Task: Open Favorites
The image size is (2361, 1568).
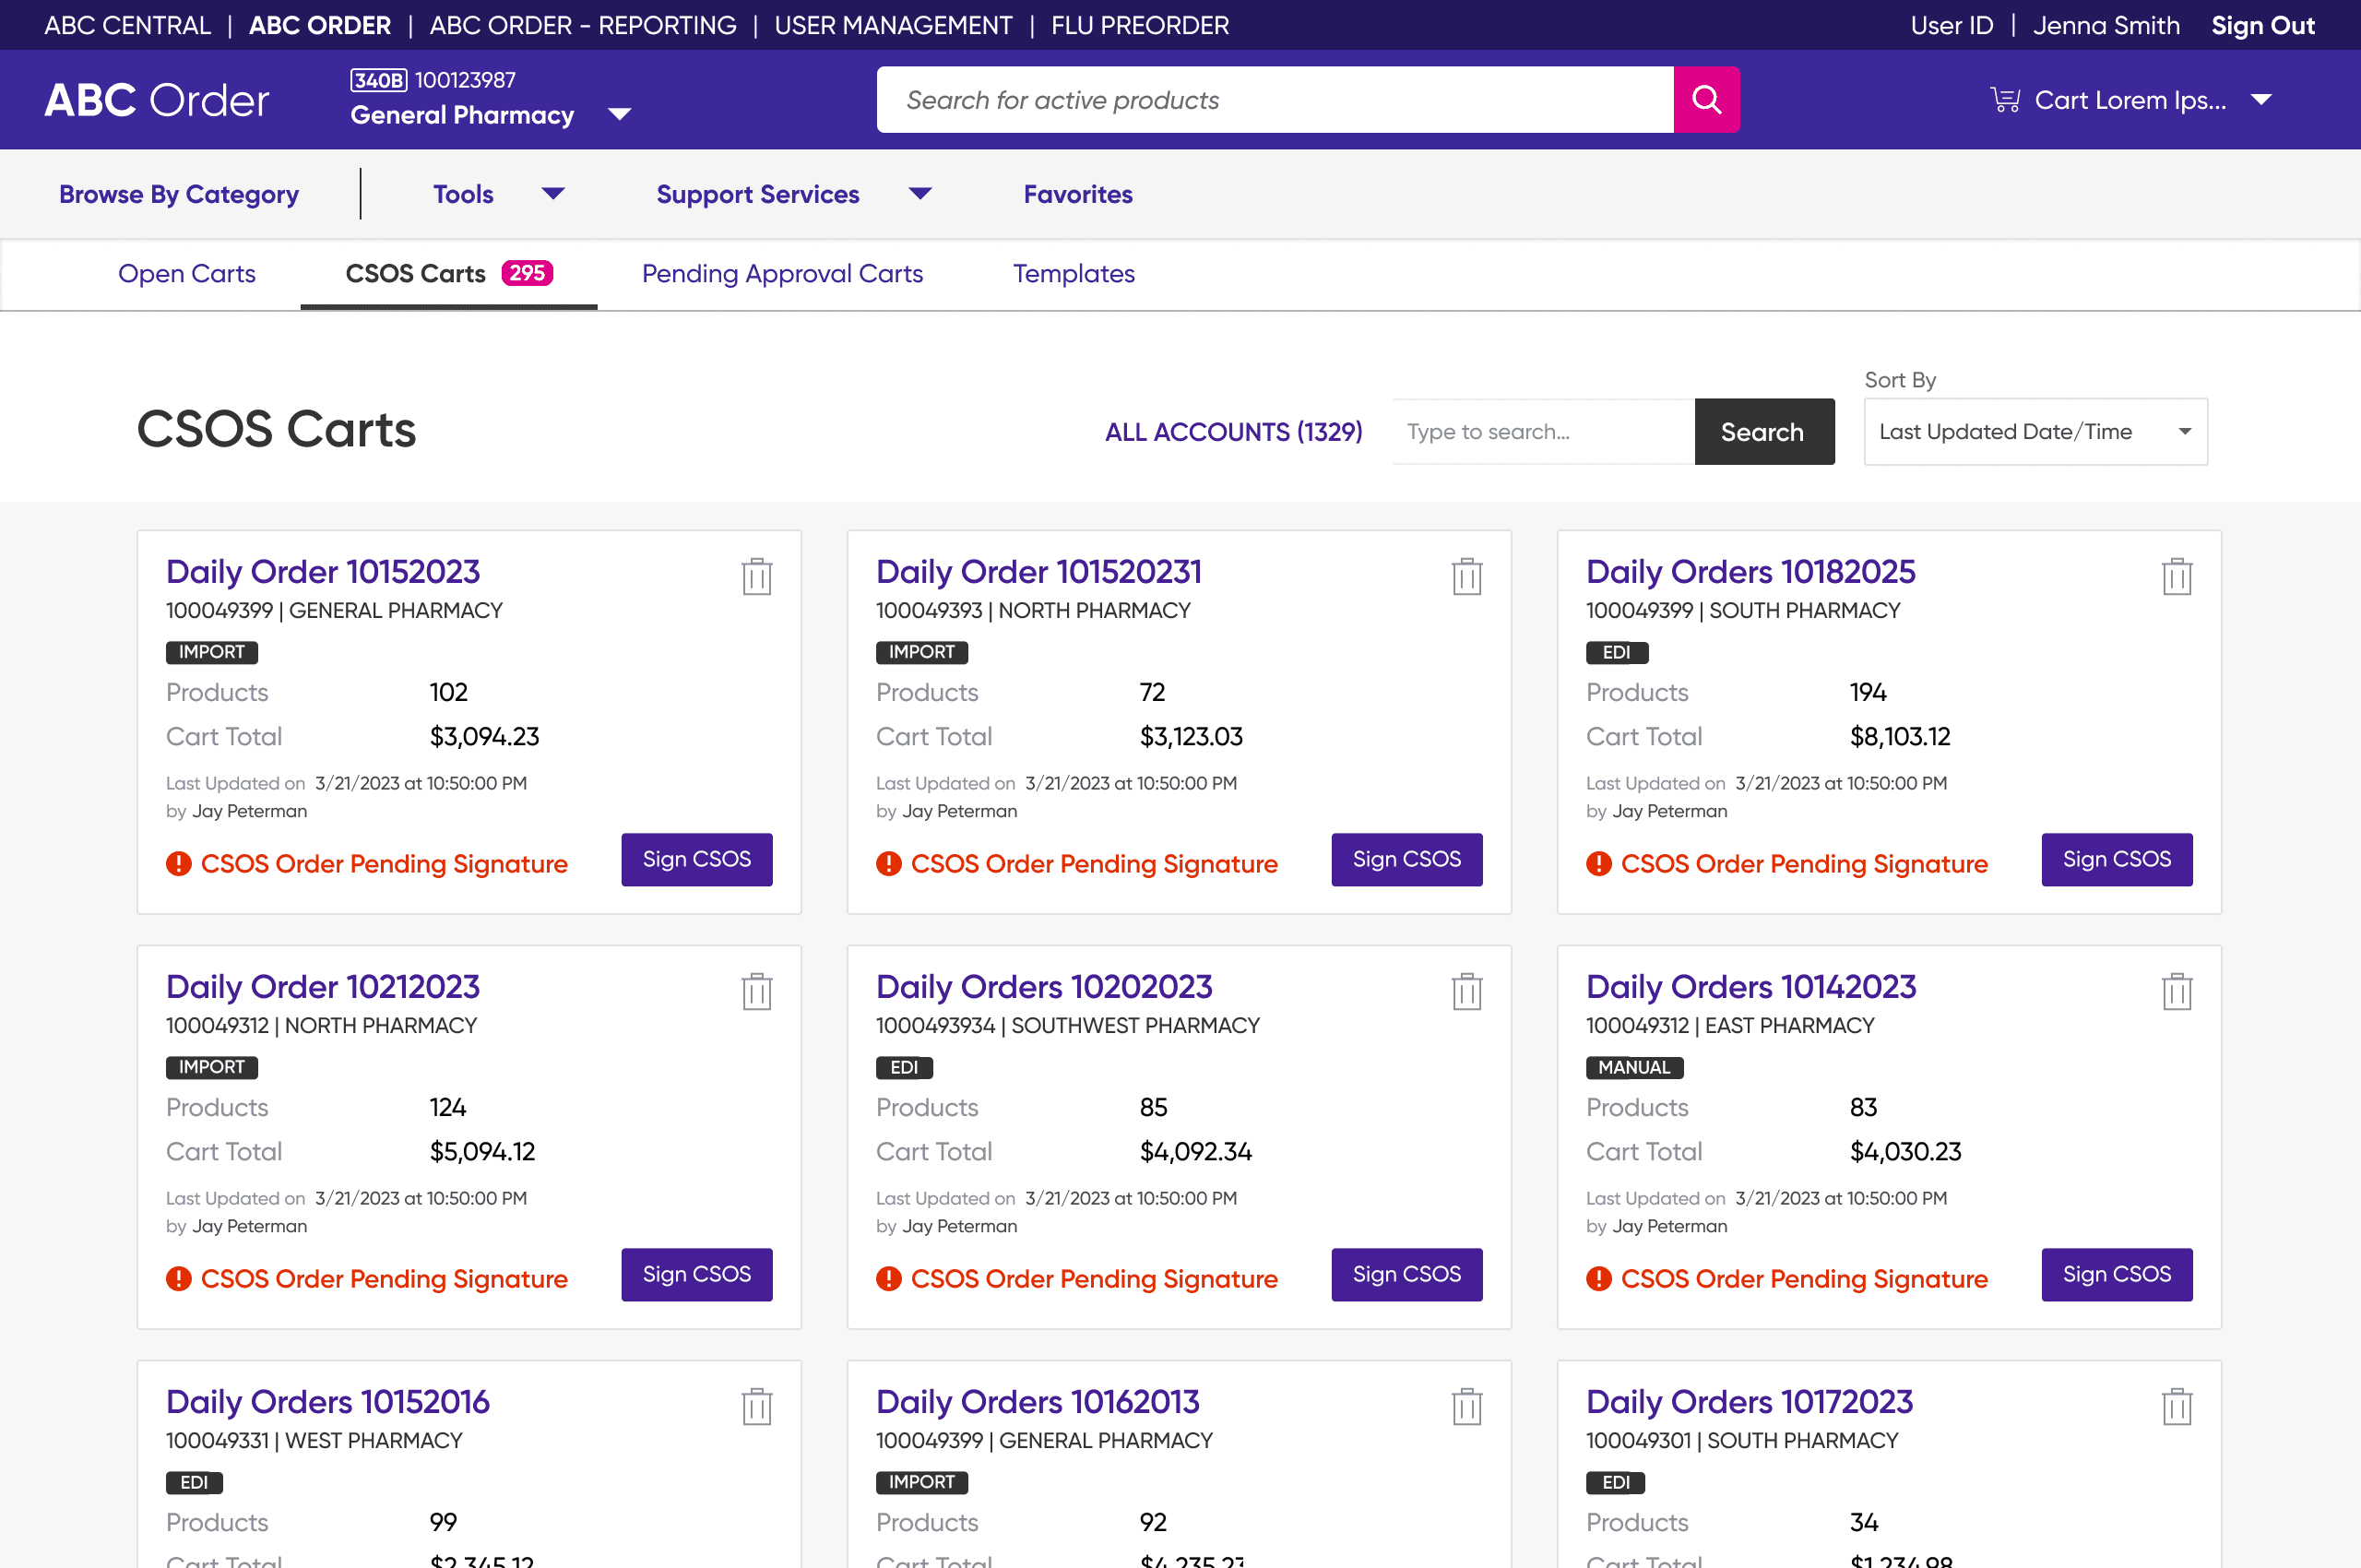Action: point(1078,194)
